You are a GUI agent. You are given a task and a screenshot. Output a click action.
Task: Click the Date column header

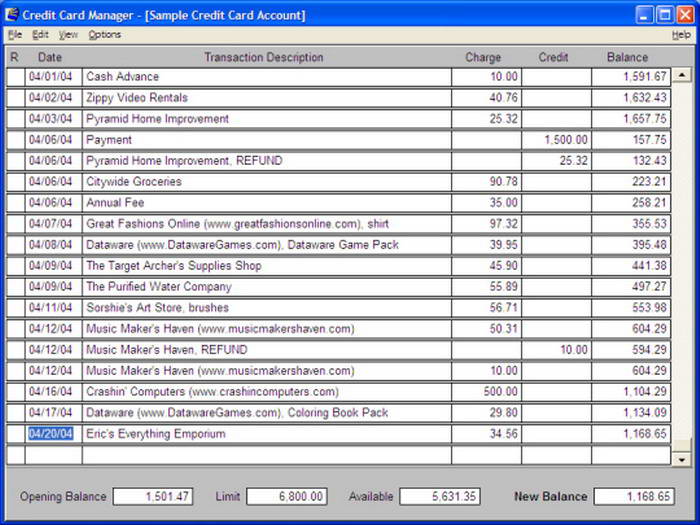click(x=50, y=57)
